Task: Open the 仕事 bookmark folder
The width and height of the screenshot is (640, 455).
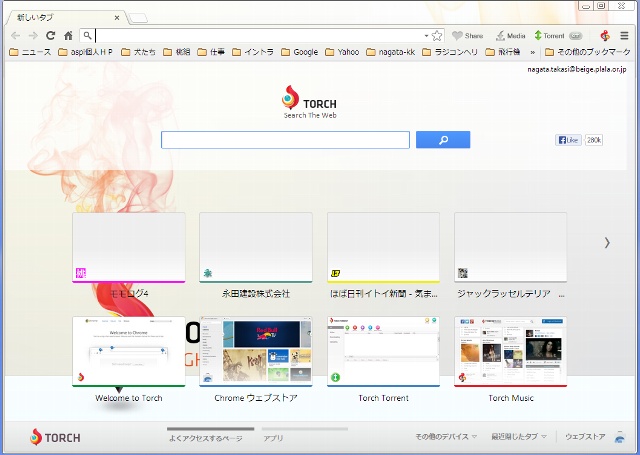Action: [x=211, y=52]
